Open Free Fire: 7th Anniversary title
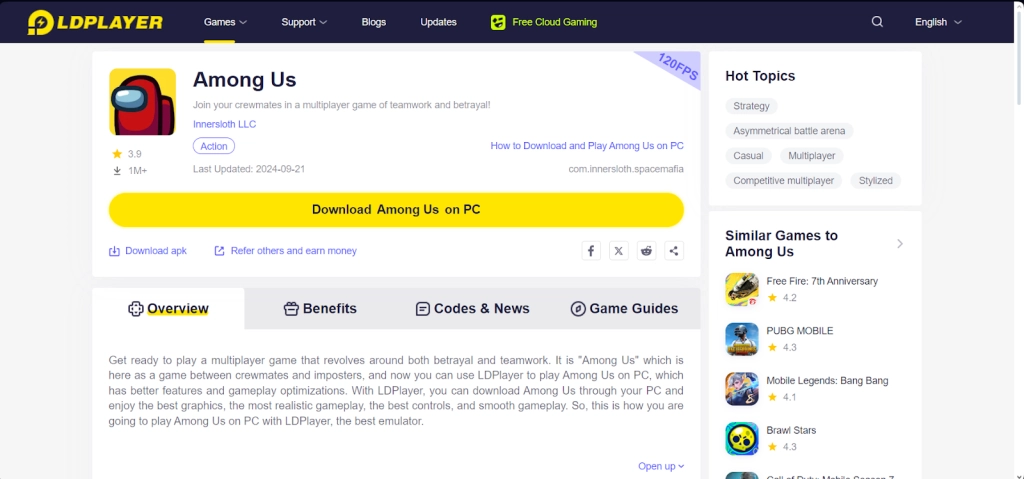 822,282
